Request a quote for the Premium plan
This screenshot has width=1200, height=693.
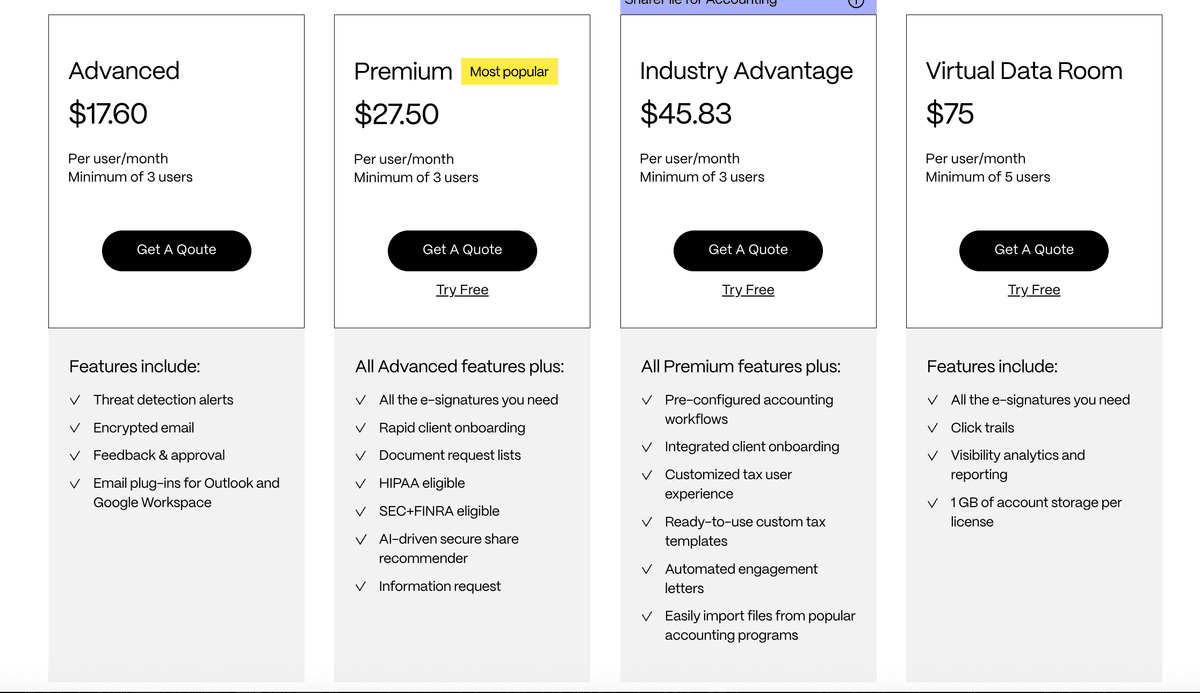pyautogui.click(x=462, y=250)
